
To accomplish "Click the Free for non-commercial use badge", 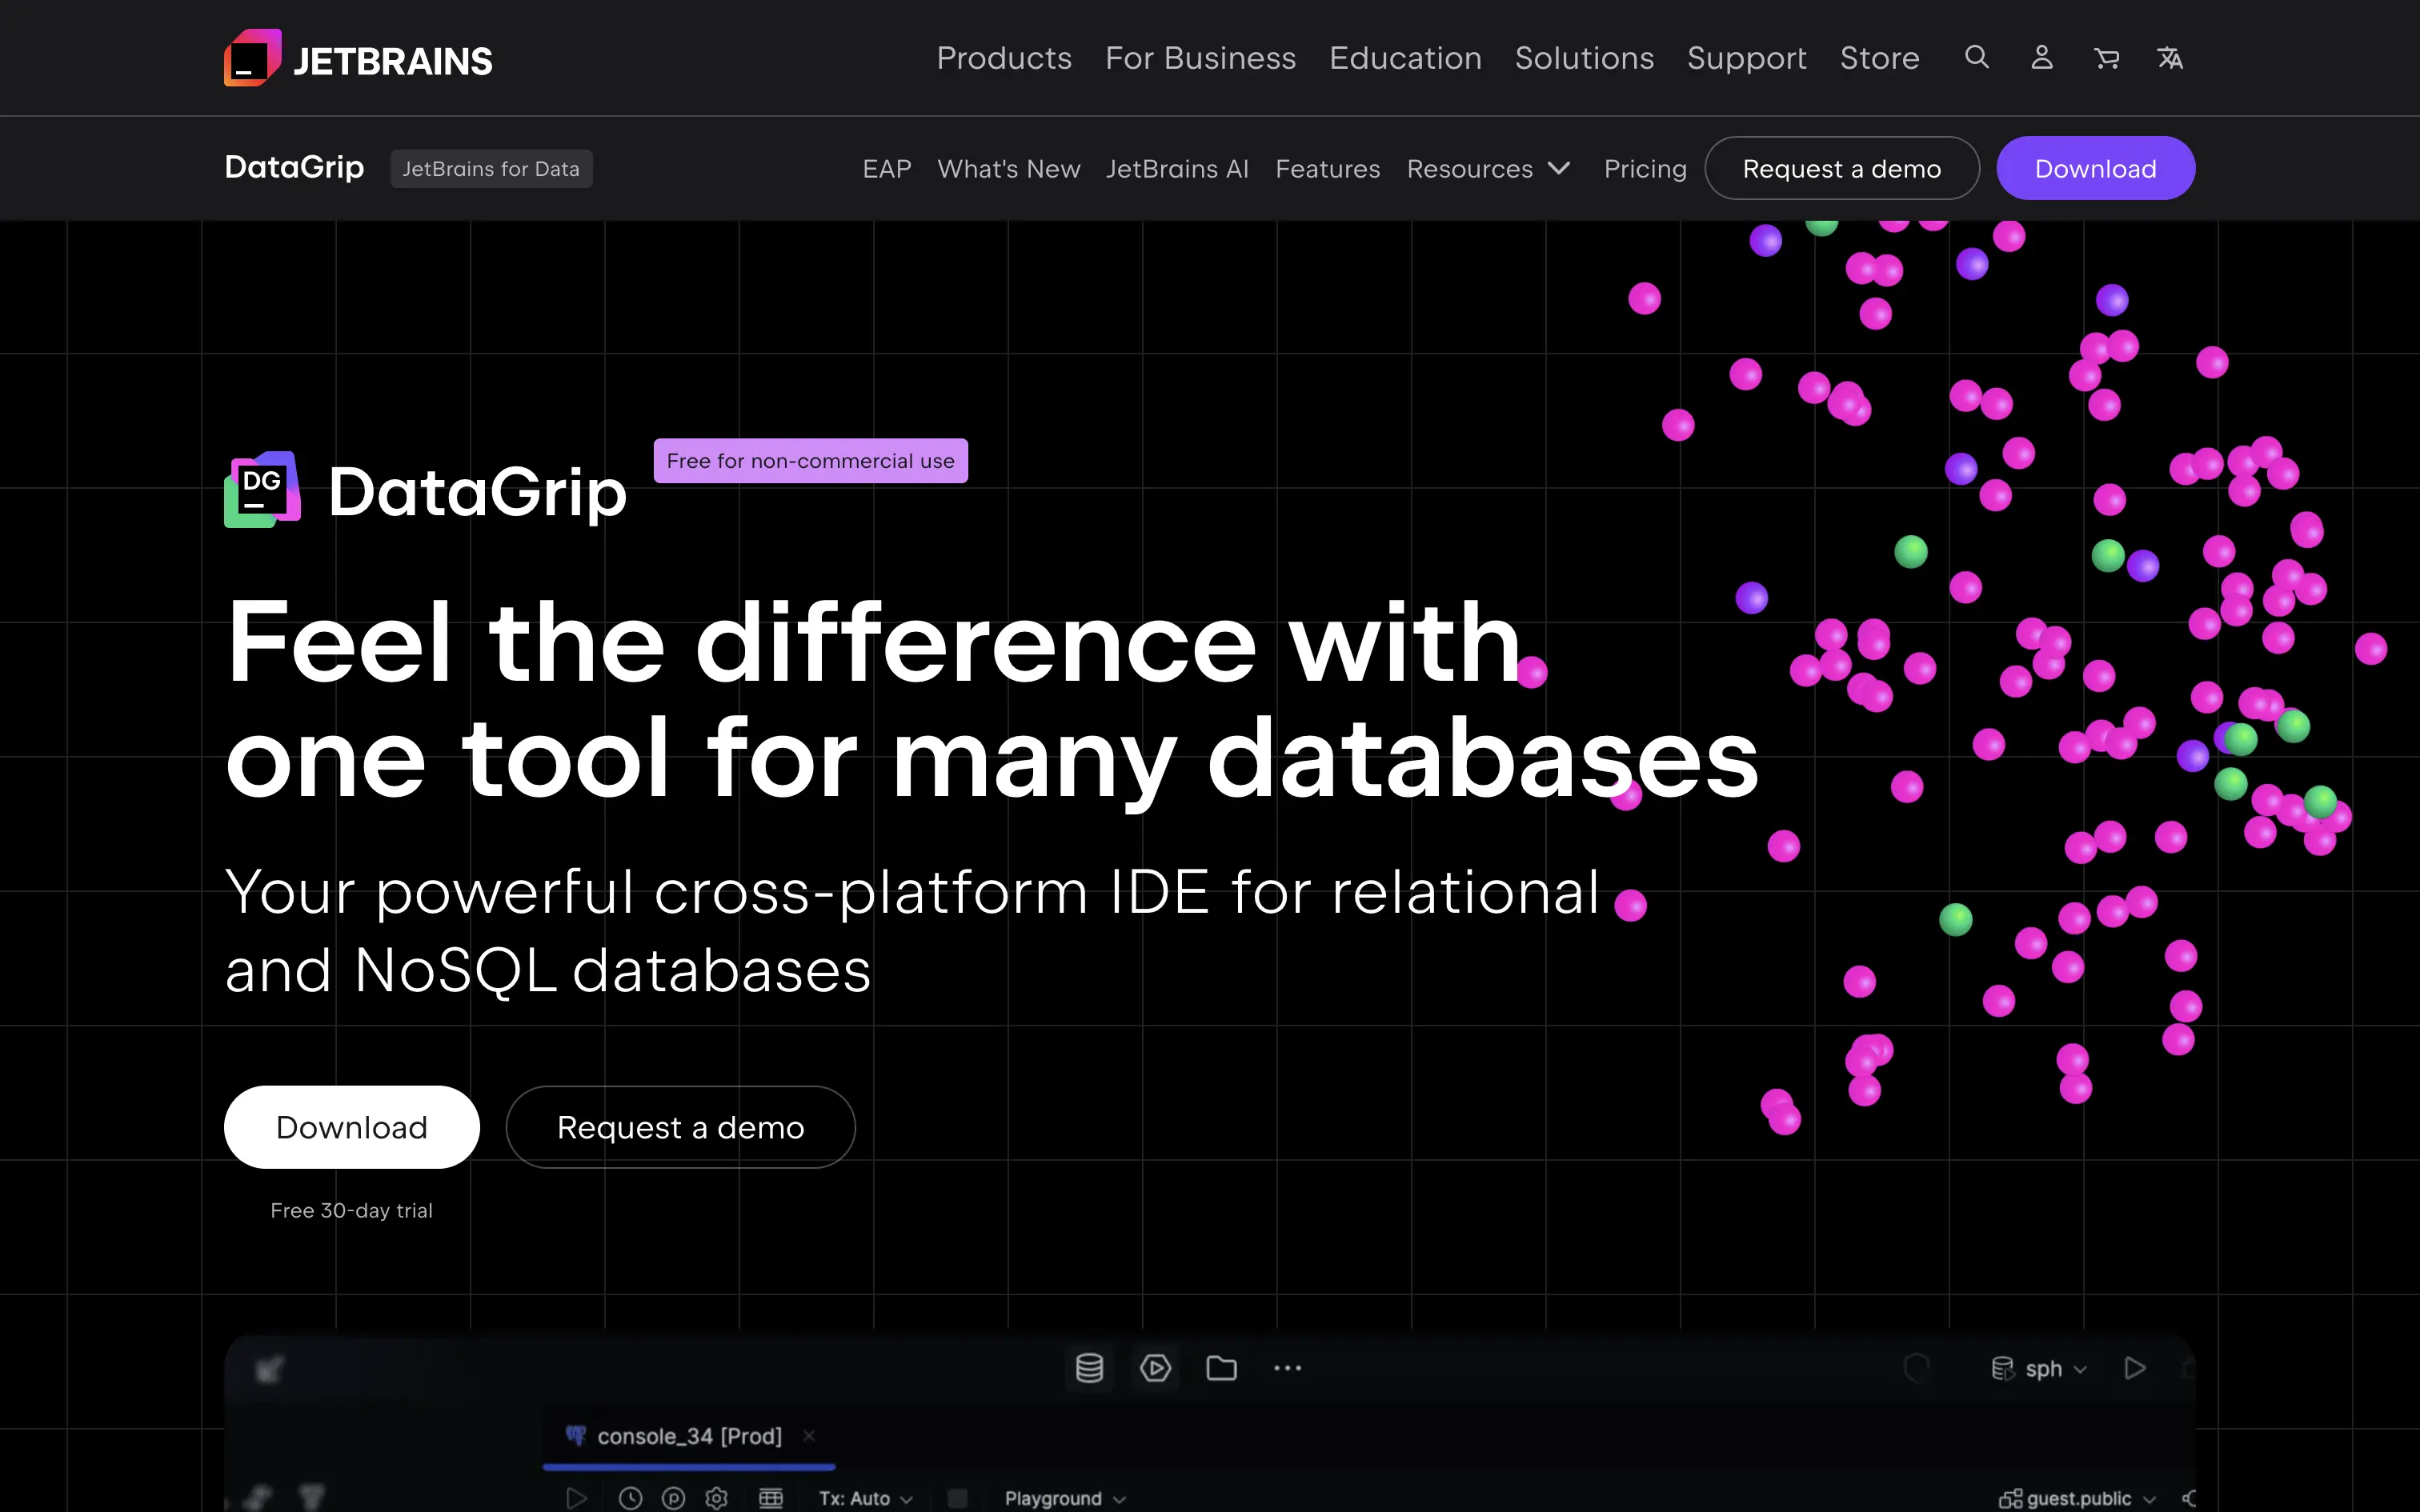I will (x=810, y=460).
